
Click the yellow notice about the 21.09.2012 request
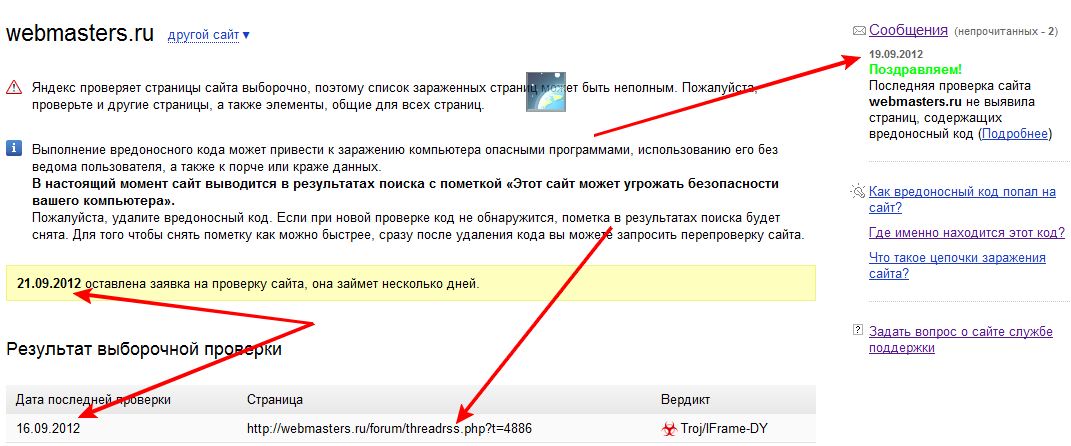click(x=410, y=283)
